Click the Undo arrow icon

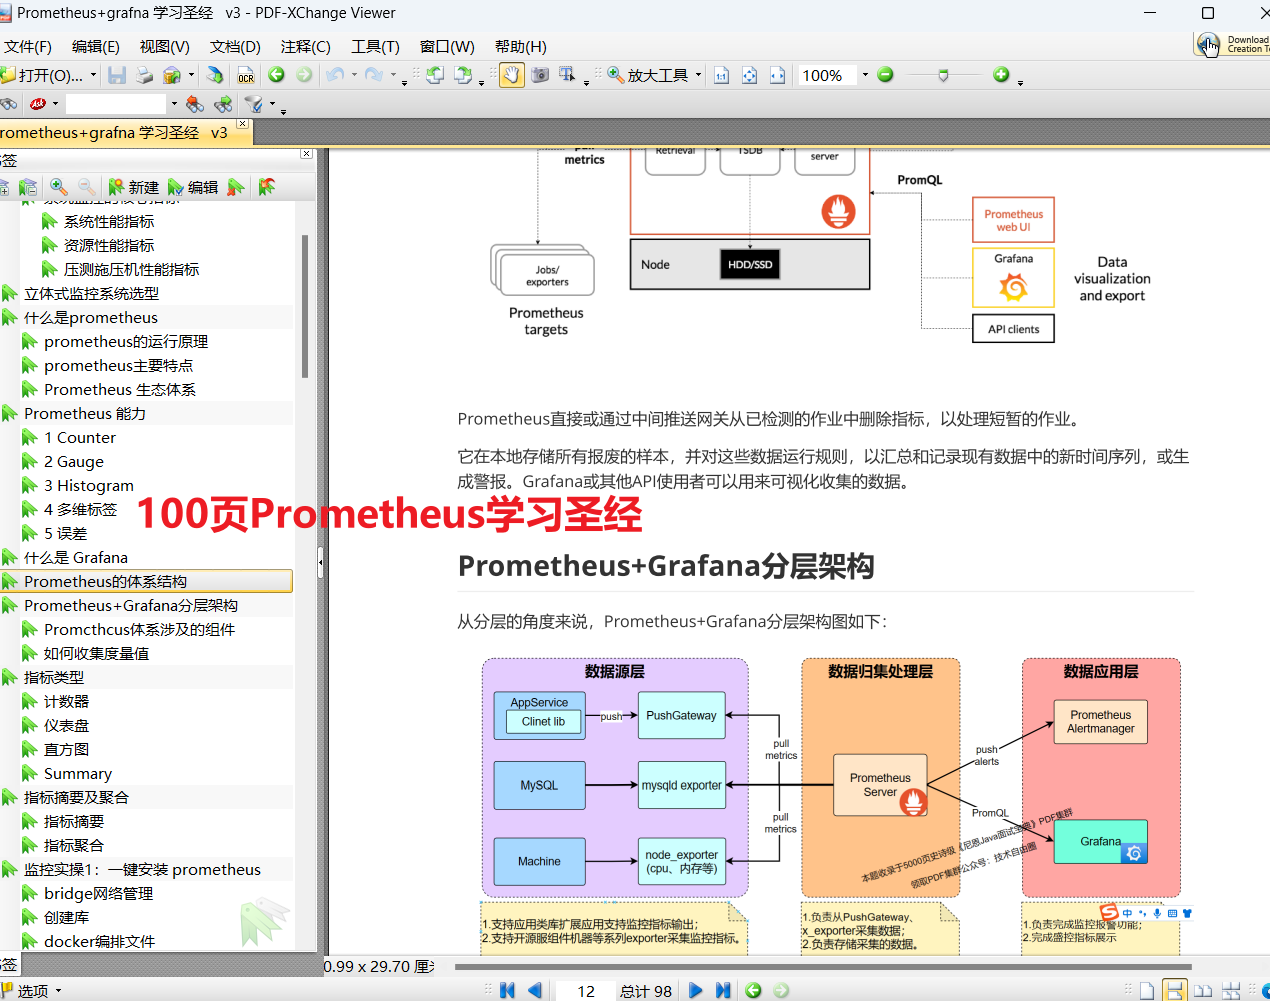[x=335, y=75]
